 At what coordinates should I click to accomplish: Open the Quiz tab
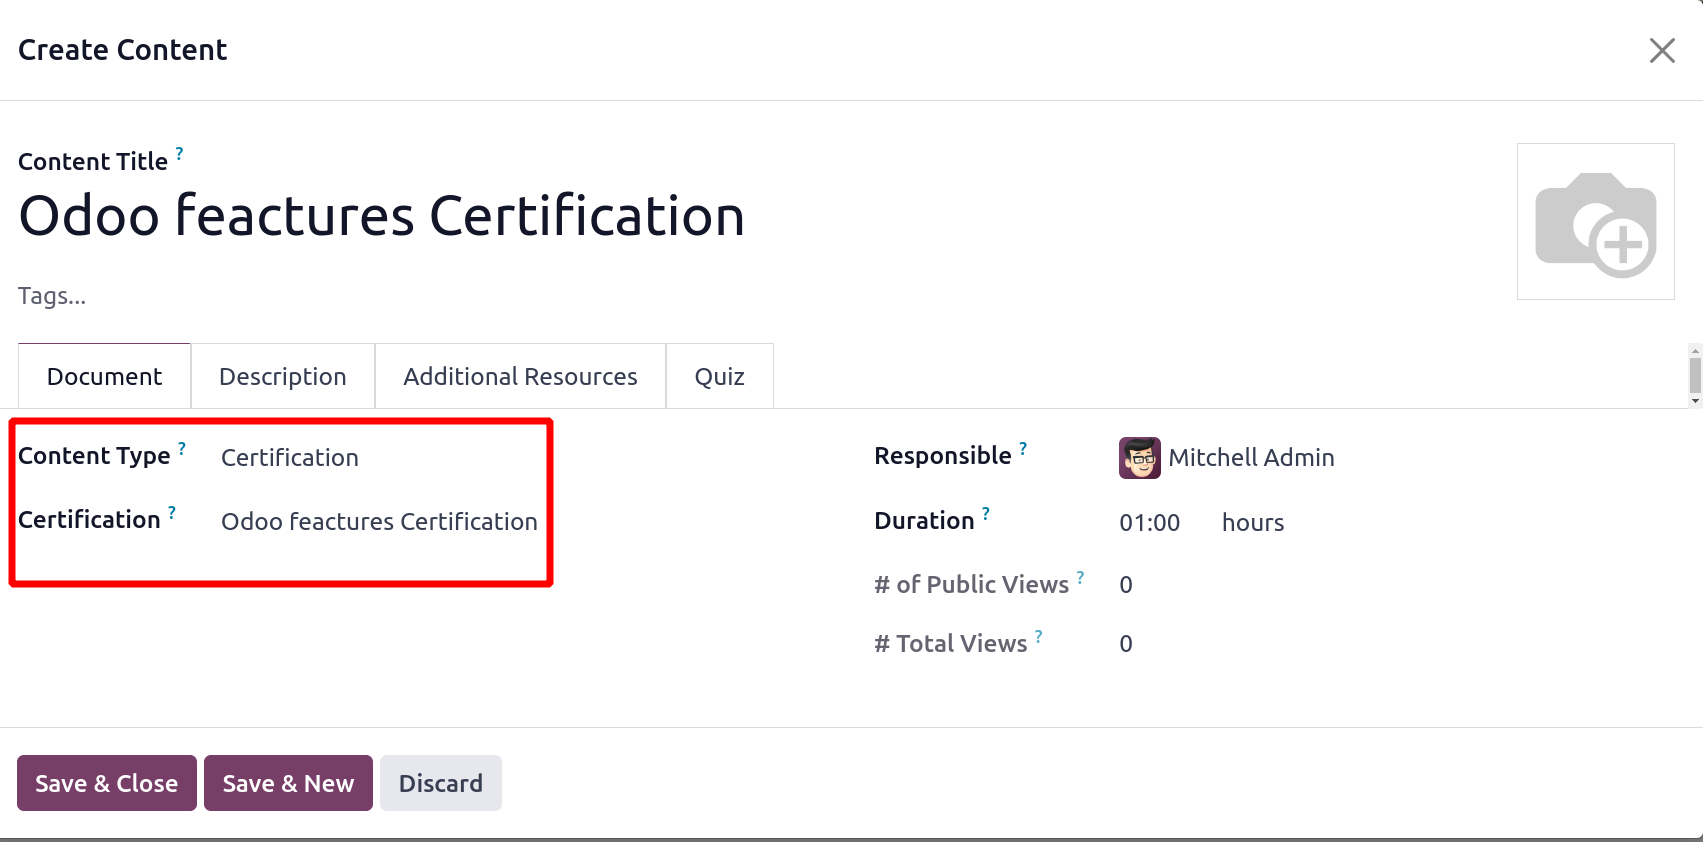click(x=720, y=376)
